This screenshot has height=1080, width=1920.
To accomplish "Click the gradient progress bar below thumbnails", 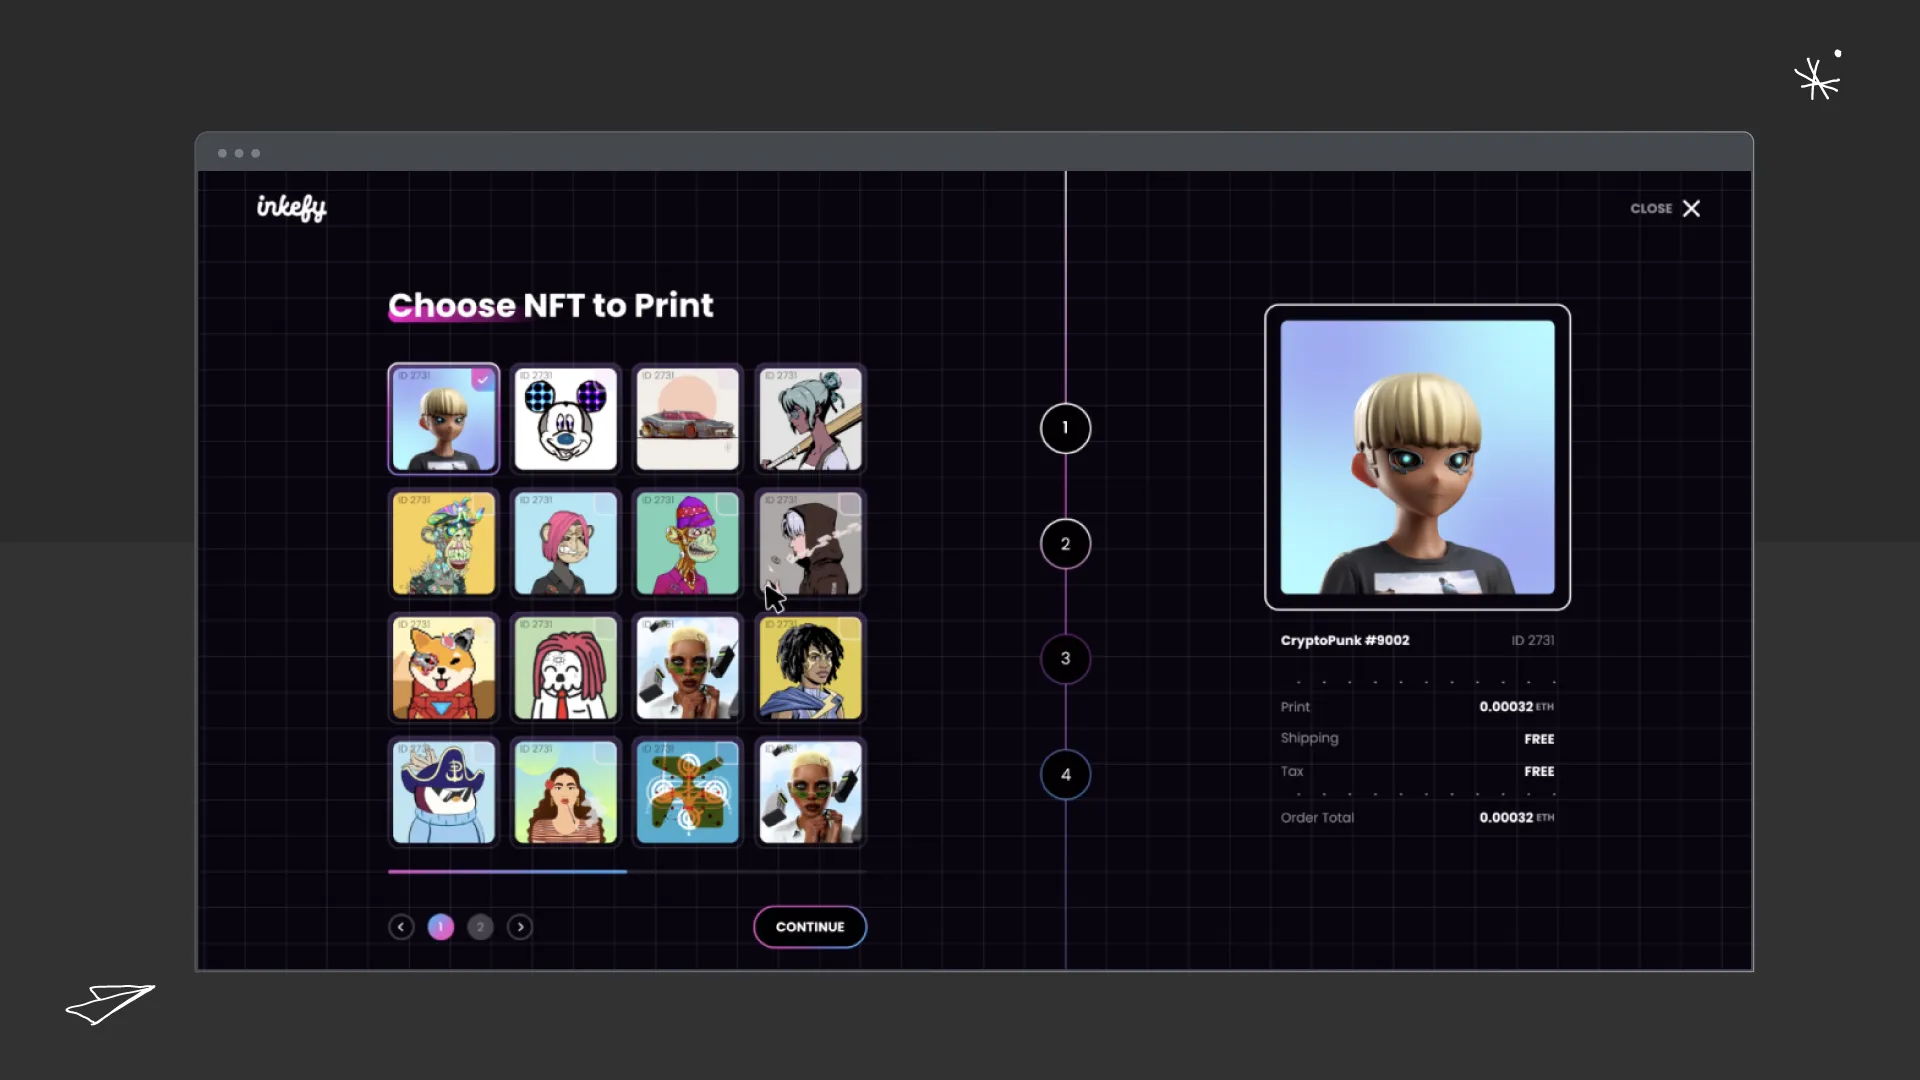I will (508, 871).
